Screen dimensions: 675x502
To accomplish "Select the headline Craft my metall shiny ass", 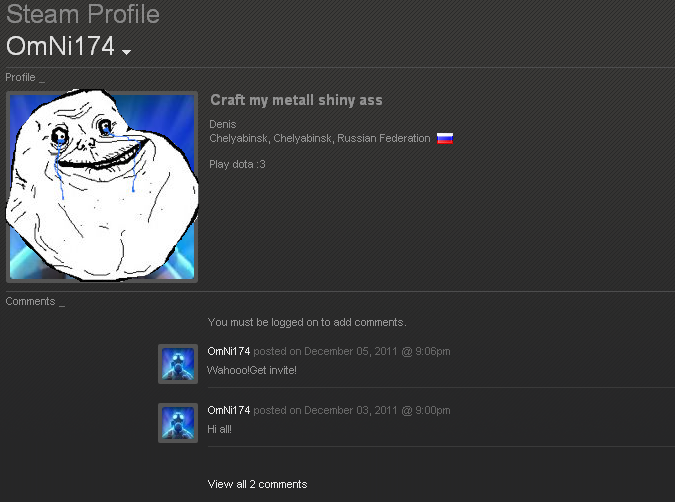I will pyautogui.click(x=296, y=100).
